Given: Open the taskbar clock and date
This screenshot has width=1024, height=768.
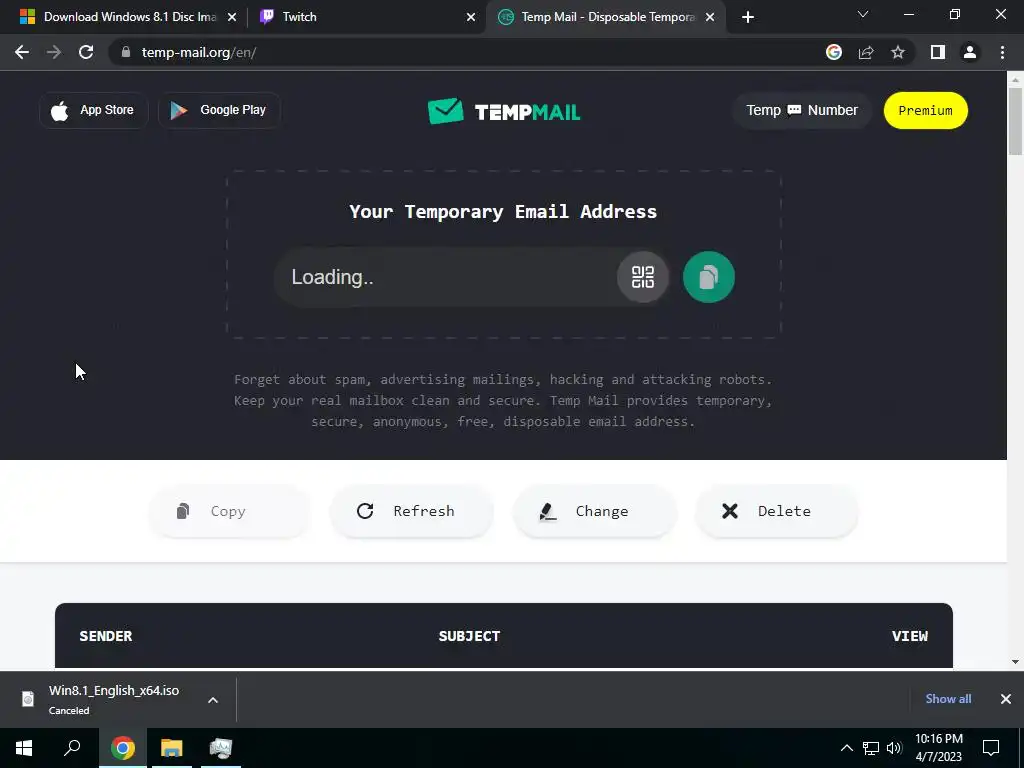Looking at the screenshot, I should (938, 748).
